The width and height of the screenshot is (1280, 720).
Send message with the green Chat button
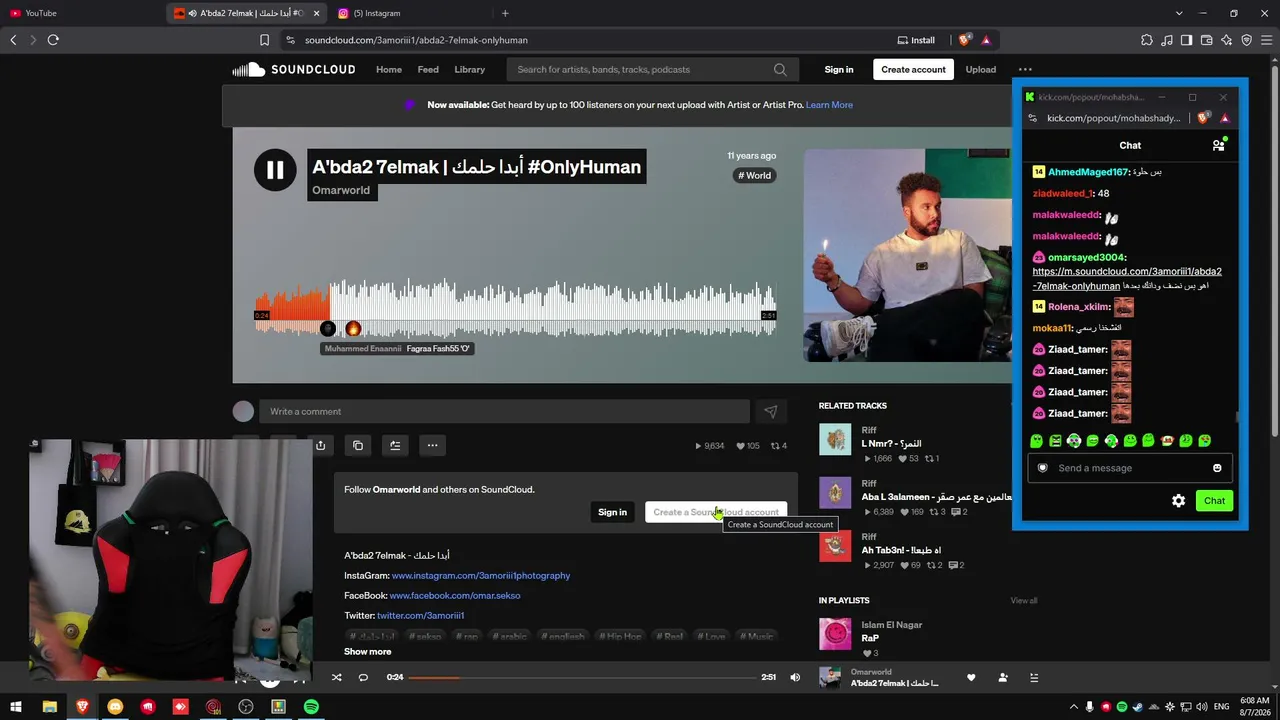[x=1214, y=501]
